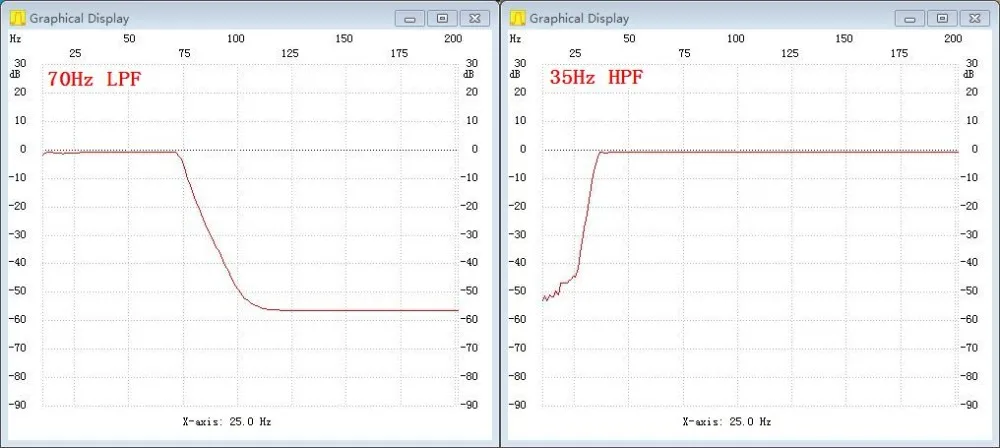
Task: Click the '200' frequency label in the LPF window
Action: pyautogui.click(x=453, y=39)
